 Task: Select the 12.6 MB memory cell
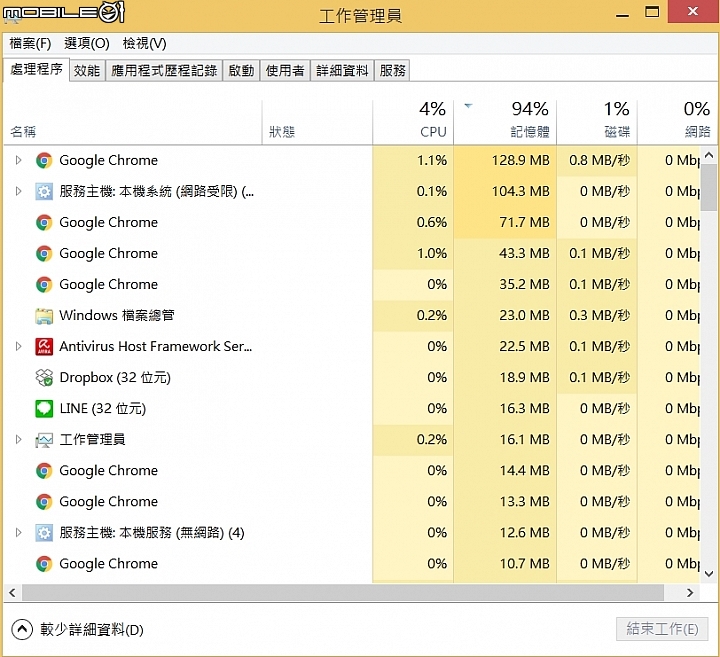(505, 533)
